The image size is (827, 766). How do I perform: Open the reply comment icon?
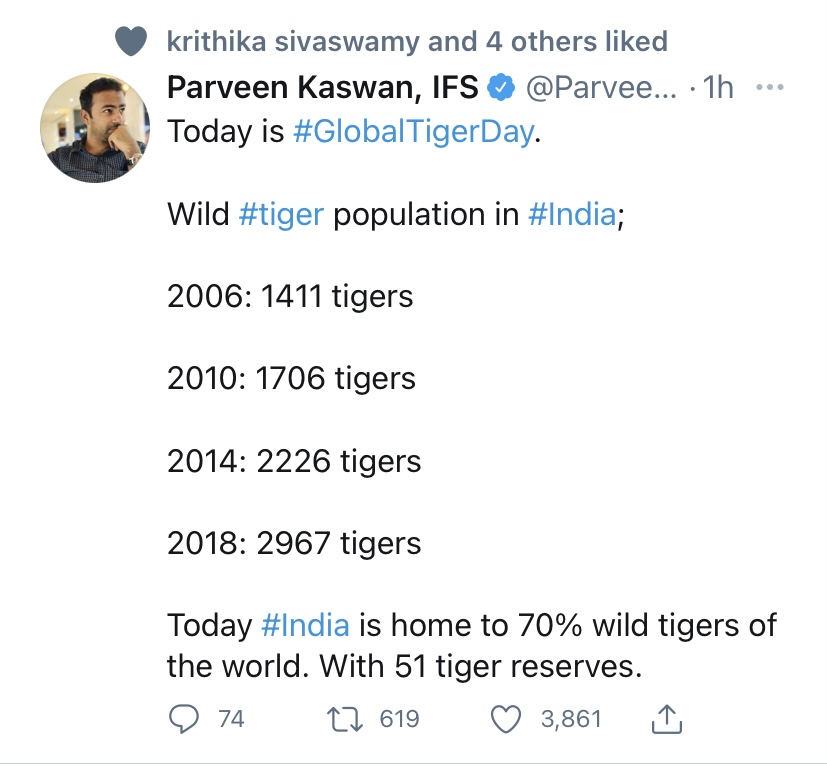[x=184, y=719]
